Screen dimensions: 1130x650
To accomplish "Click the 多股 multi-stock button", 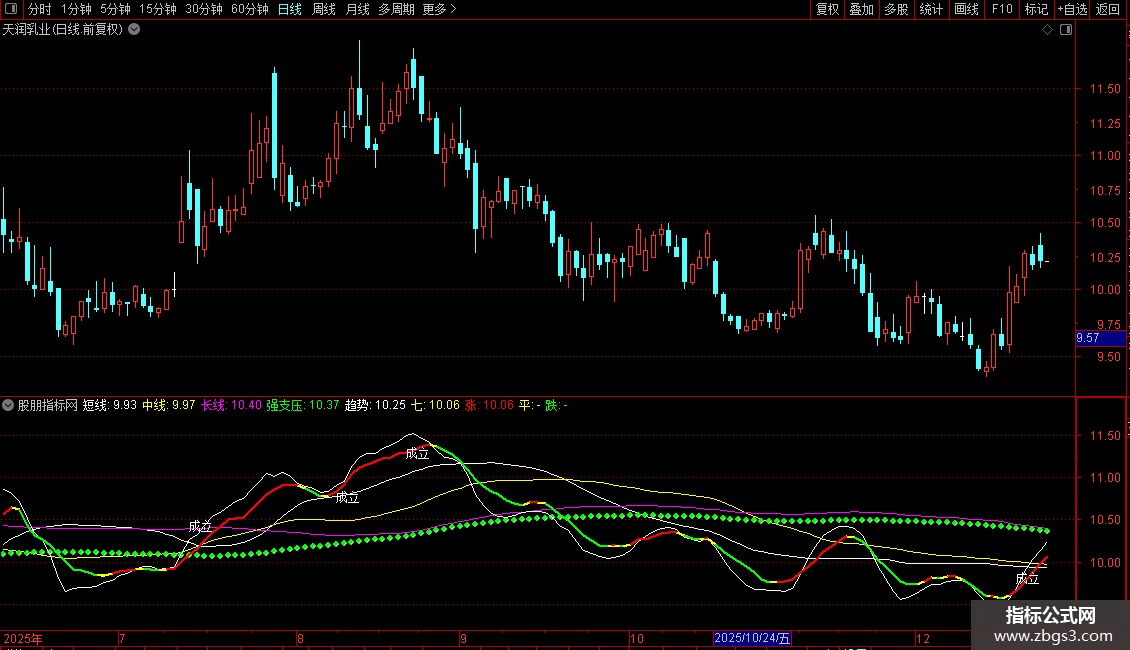I will pyautogui.click(x=897, y=9).
